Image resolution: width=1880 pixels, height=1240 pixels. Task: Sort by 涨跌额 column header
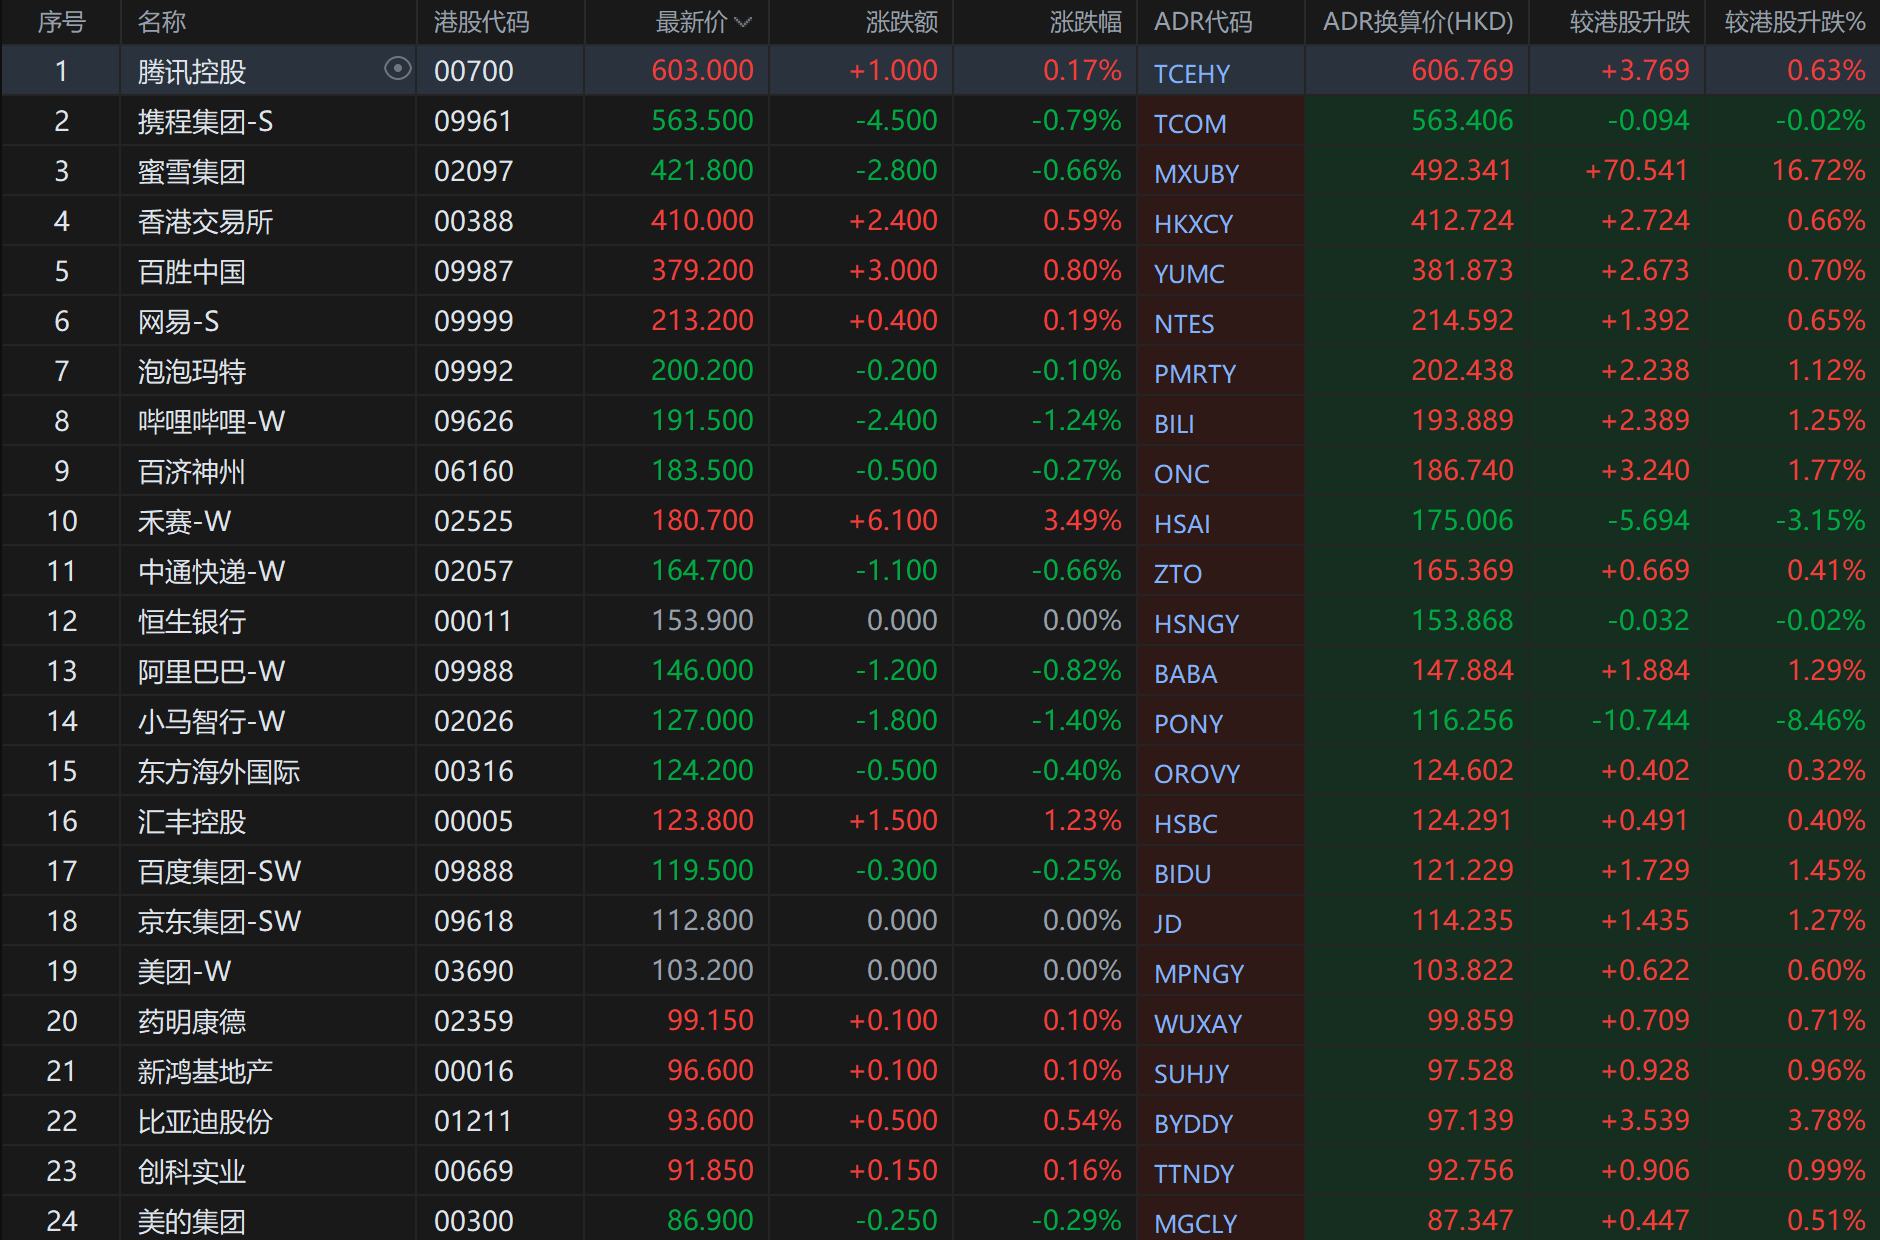tap(901, 22)
